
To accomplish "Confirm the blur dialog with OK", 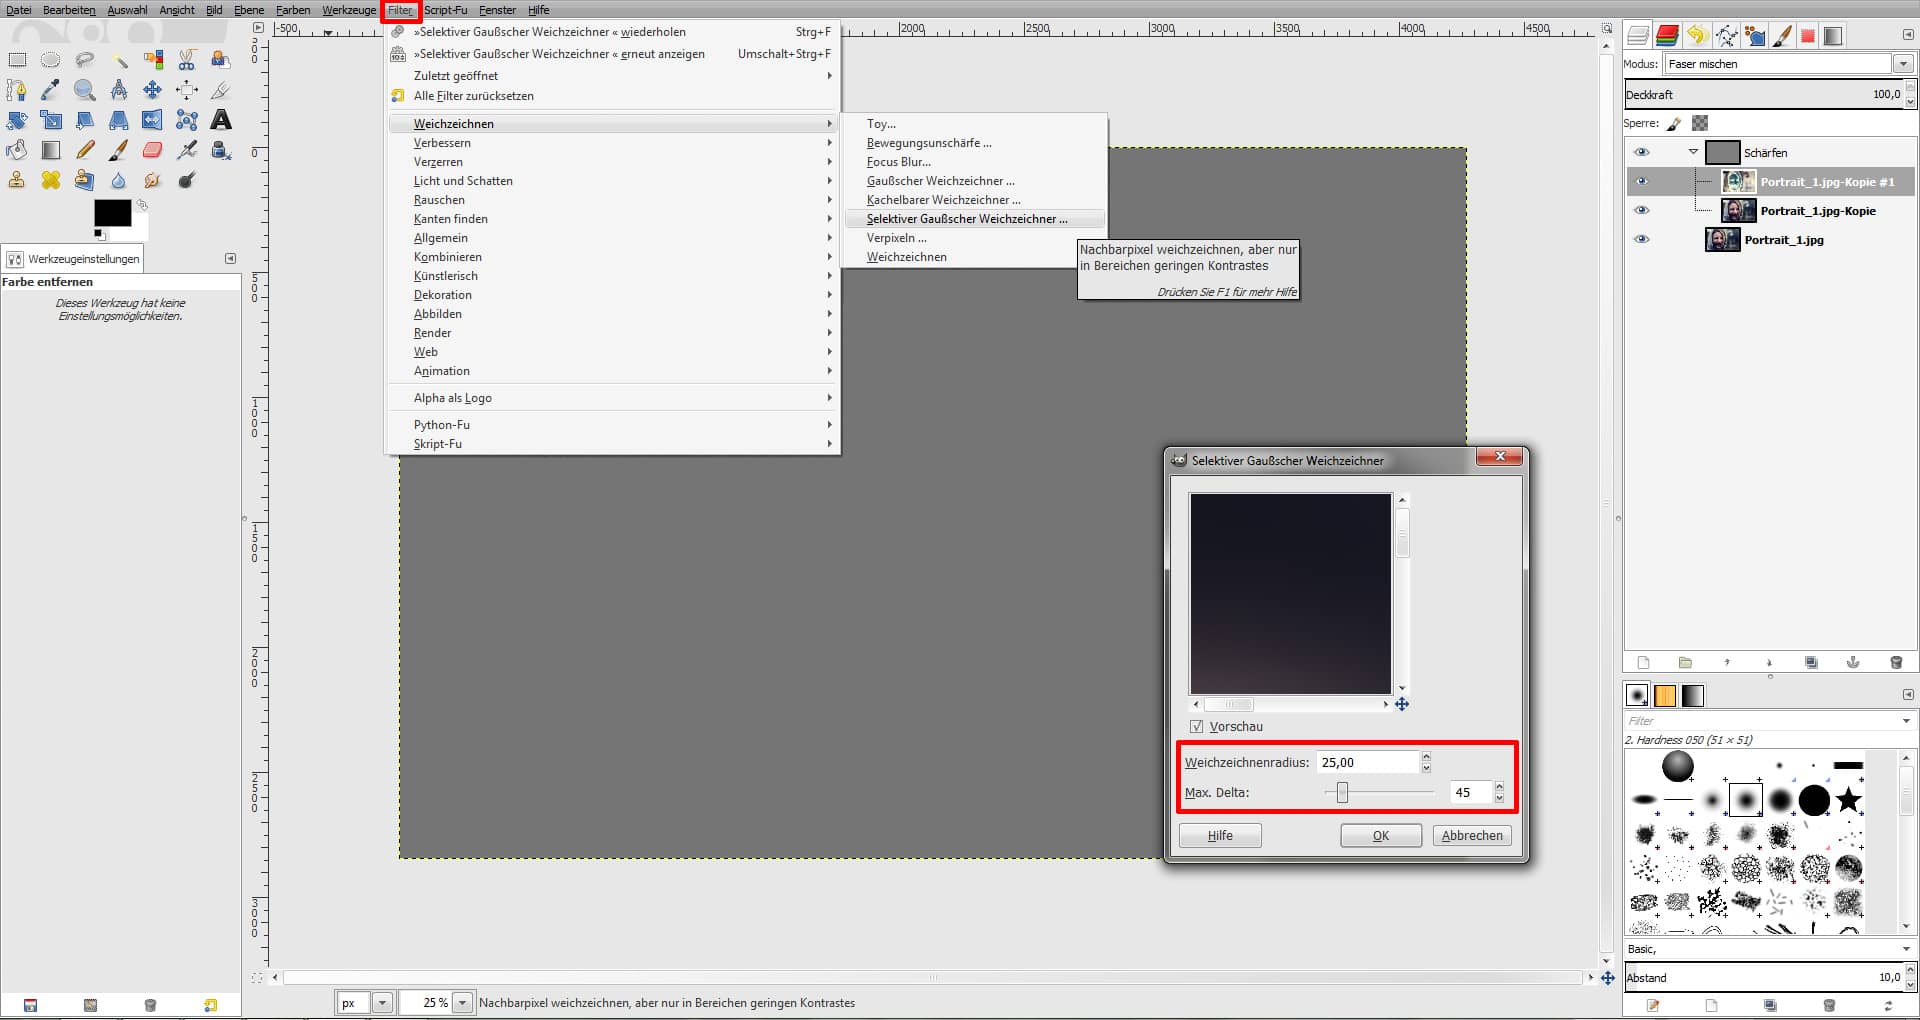I will click(x=1380, y=835).
